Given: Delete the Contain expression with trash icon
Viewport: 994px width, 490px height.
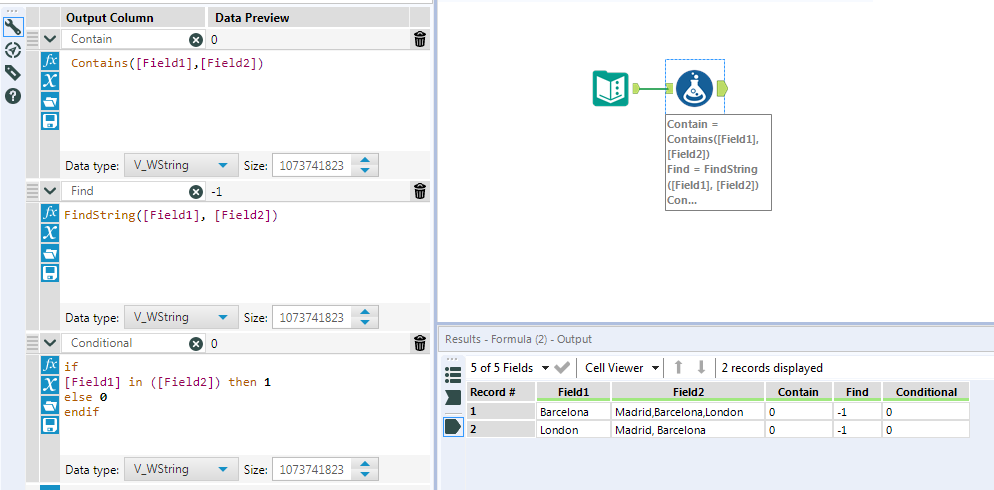Looking at the screenshot, I should 420,39.
